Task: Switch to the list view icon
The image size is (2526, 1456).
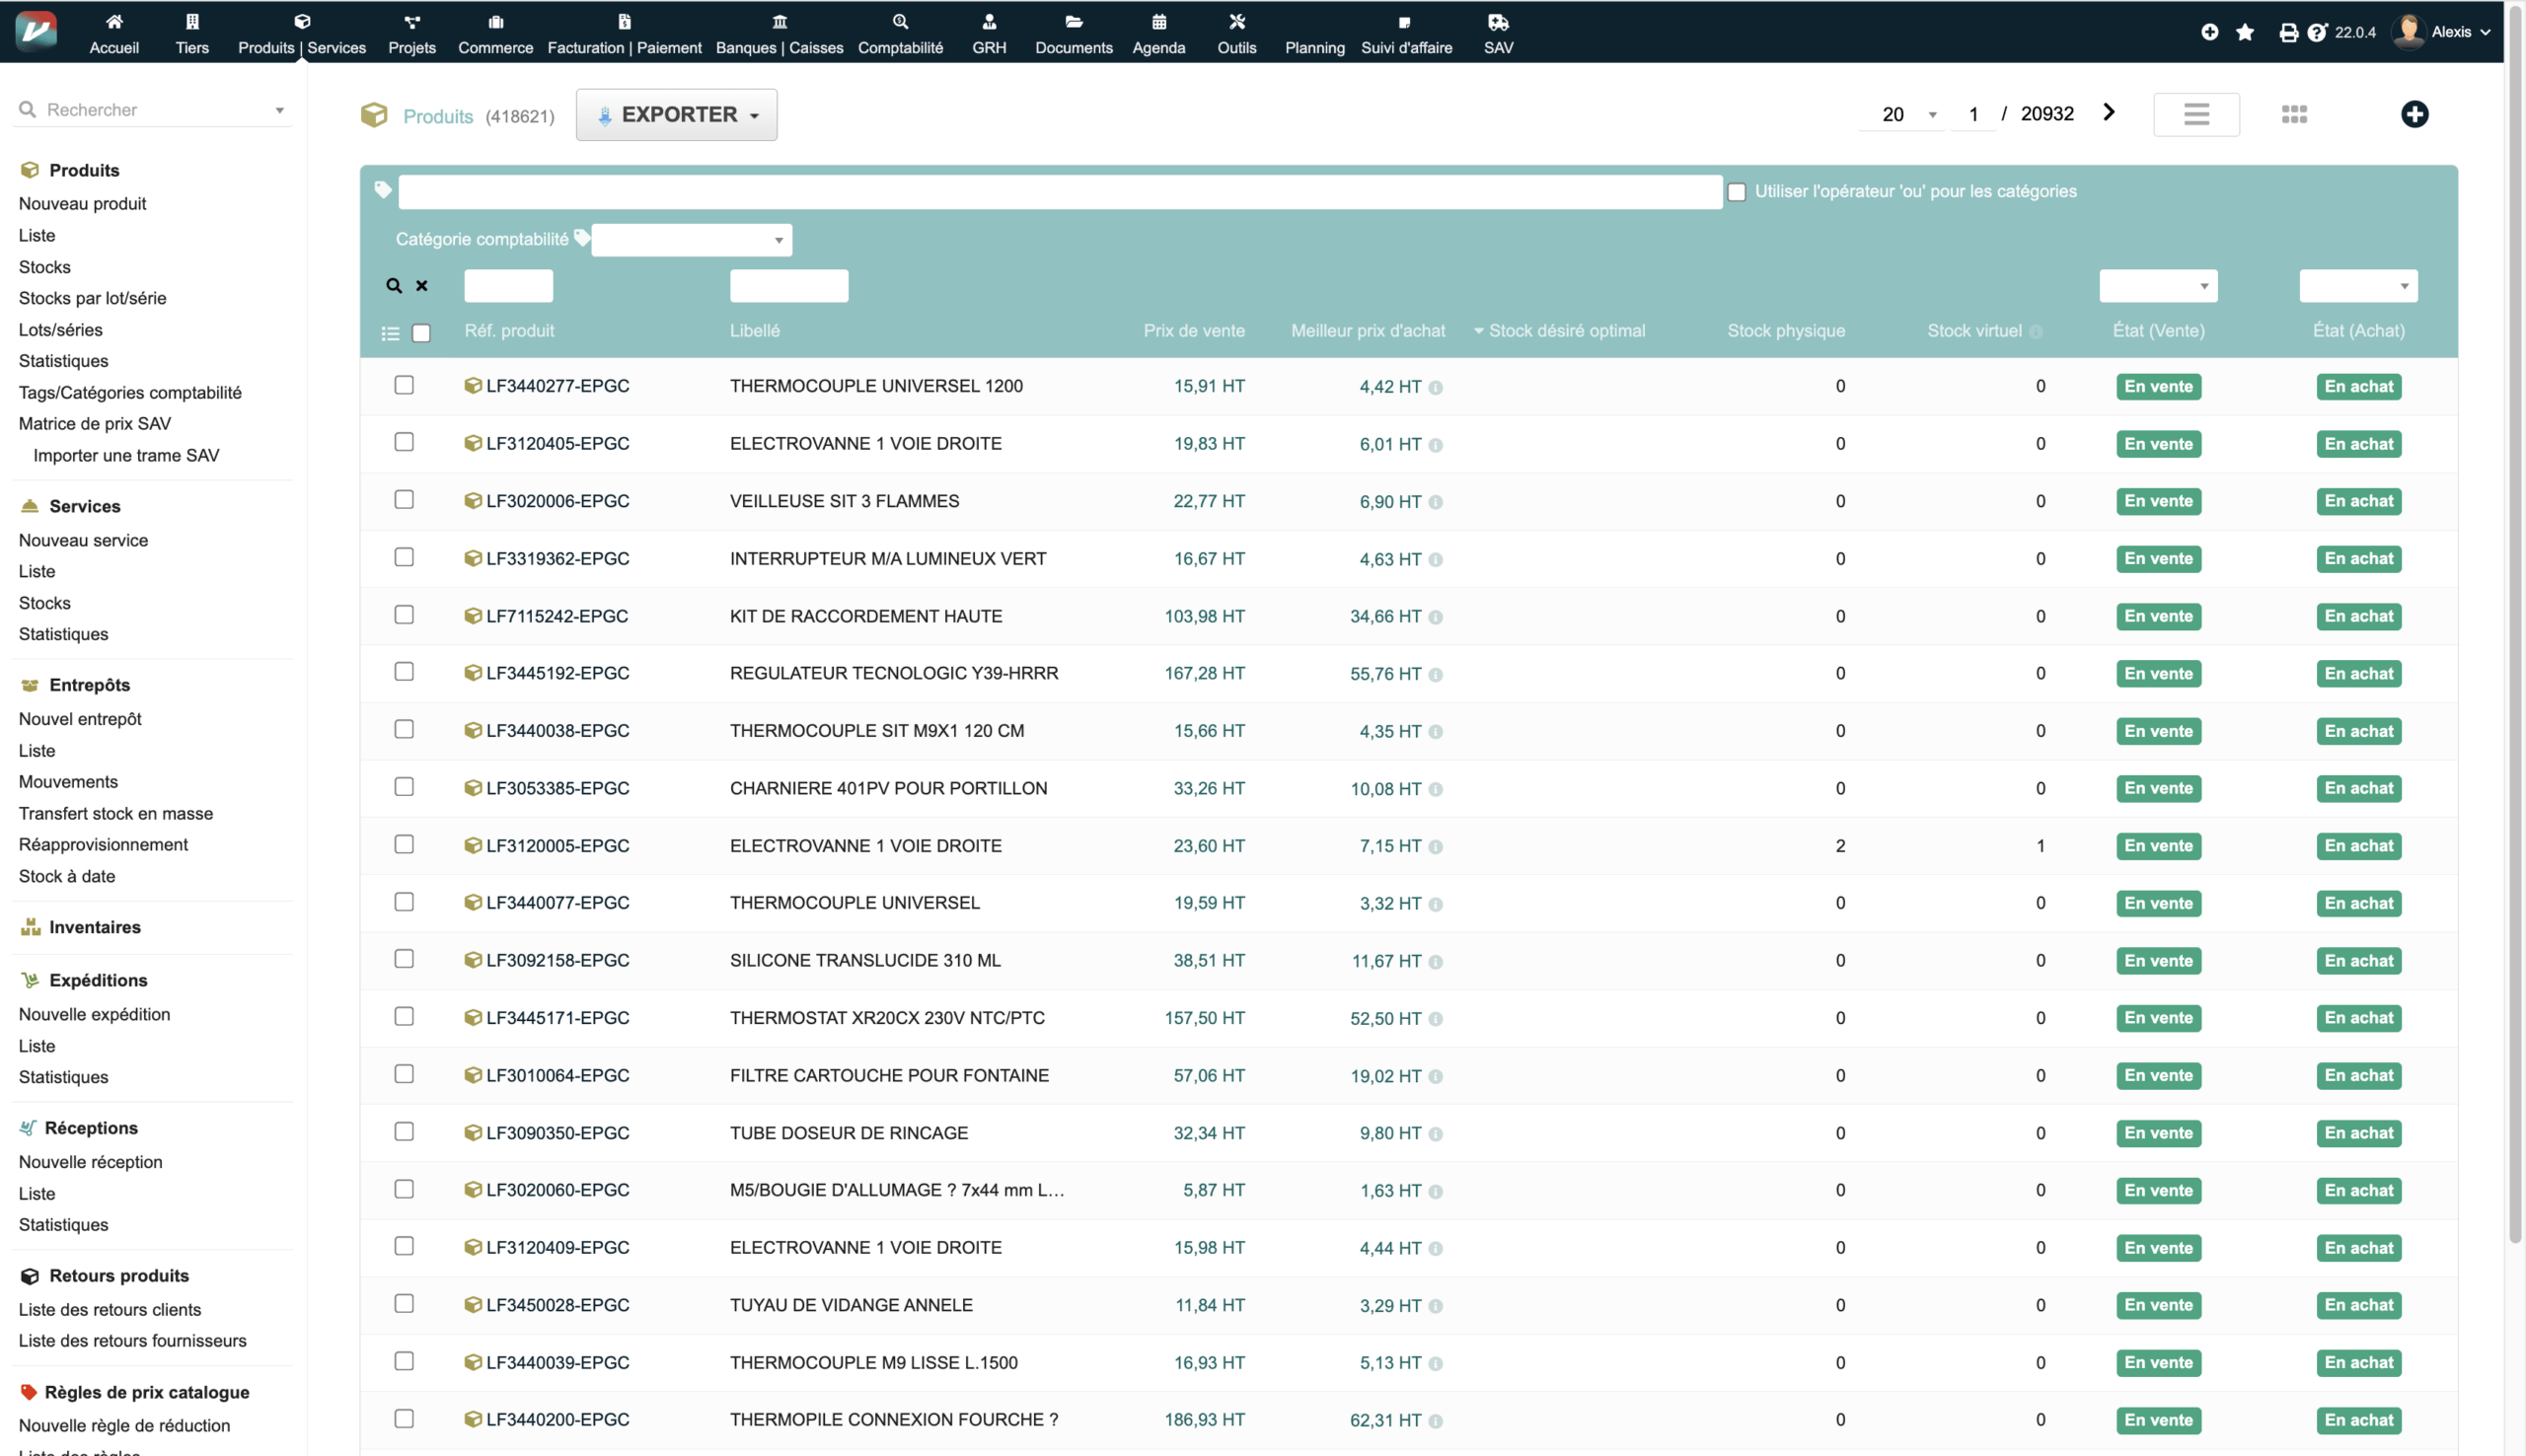Action: click(2196, 114)
